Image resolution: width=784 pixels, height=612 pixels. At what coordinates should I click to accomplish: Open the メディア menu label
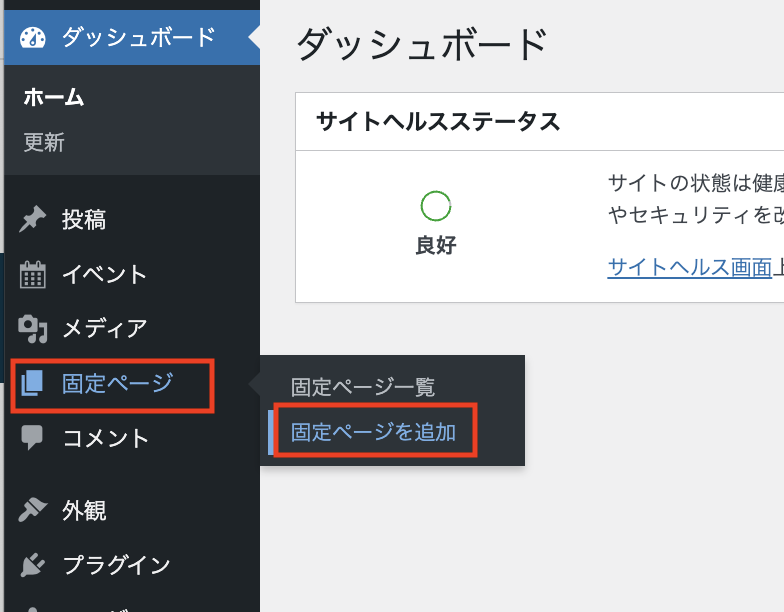point(105,328)
